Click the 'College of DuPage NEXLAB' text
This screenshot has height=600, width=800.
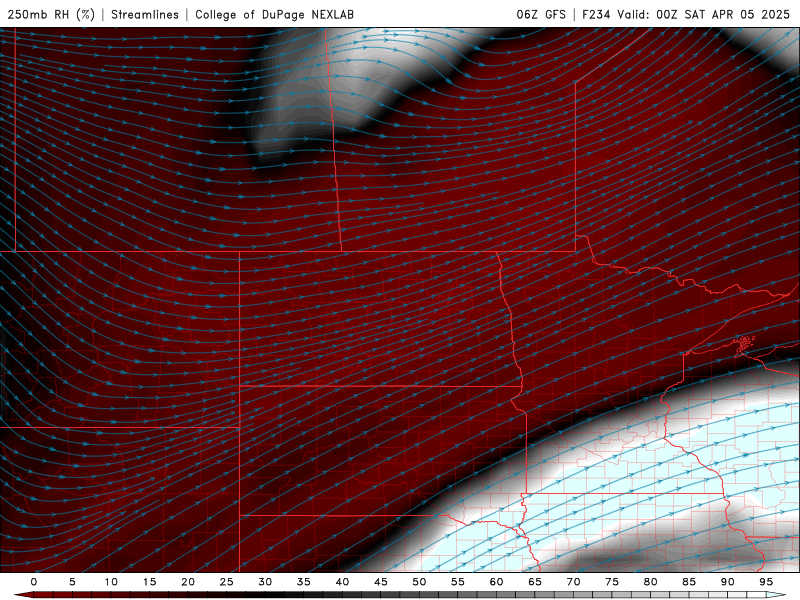[x=274, y=15]
